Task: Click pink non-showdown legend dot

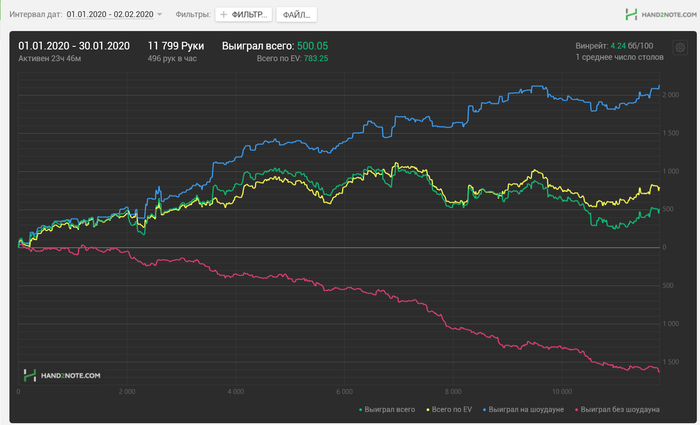Action: [x=576, y=410]
